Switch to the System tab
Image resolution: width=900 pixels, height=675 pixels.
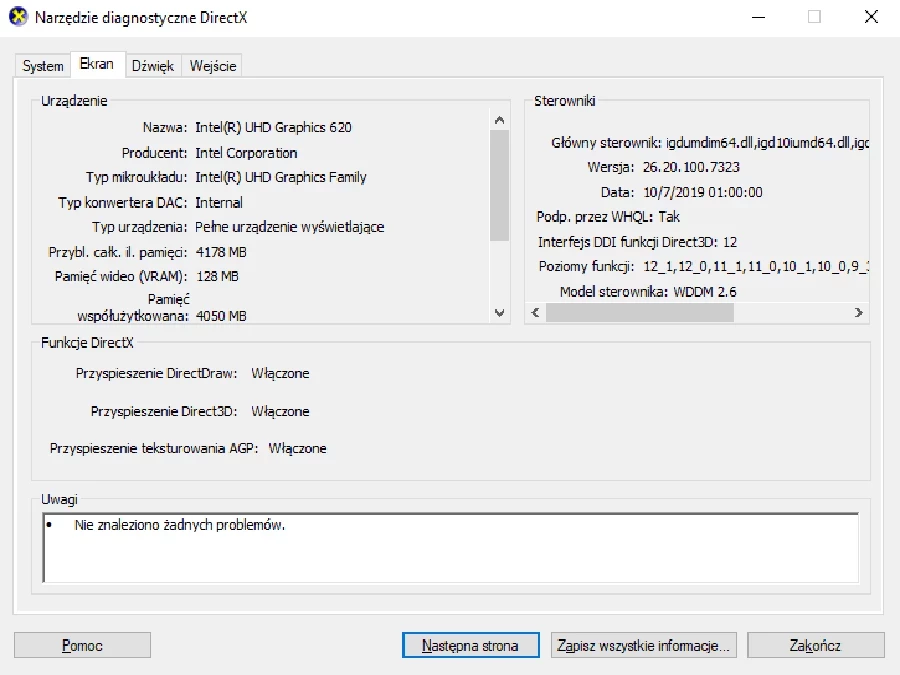(43, 66)
